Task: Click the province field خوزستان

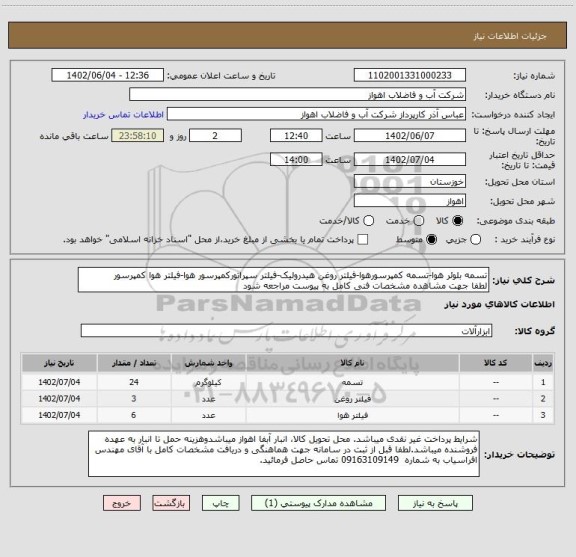Action: [410, 182]
